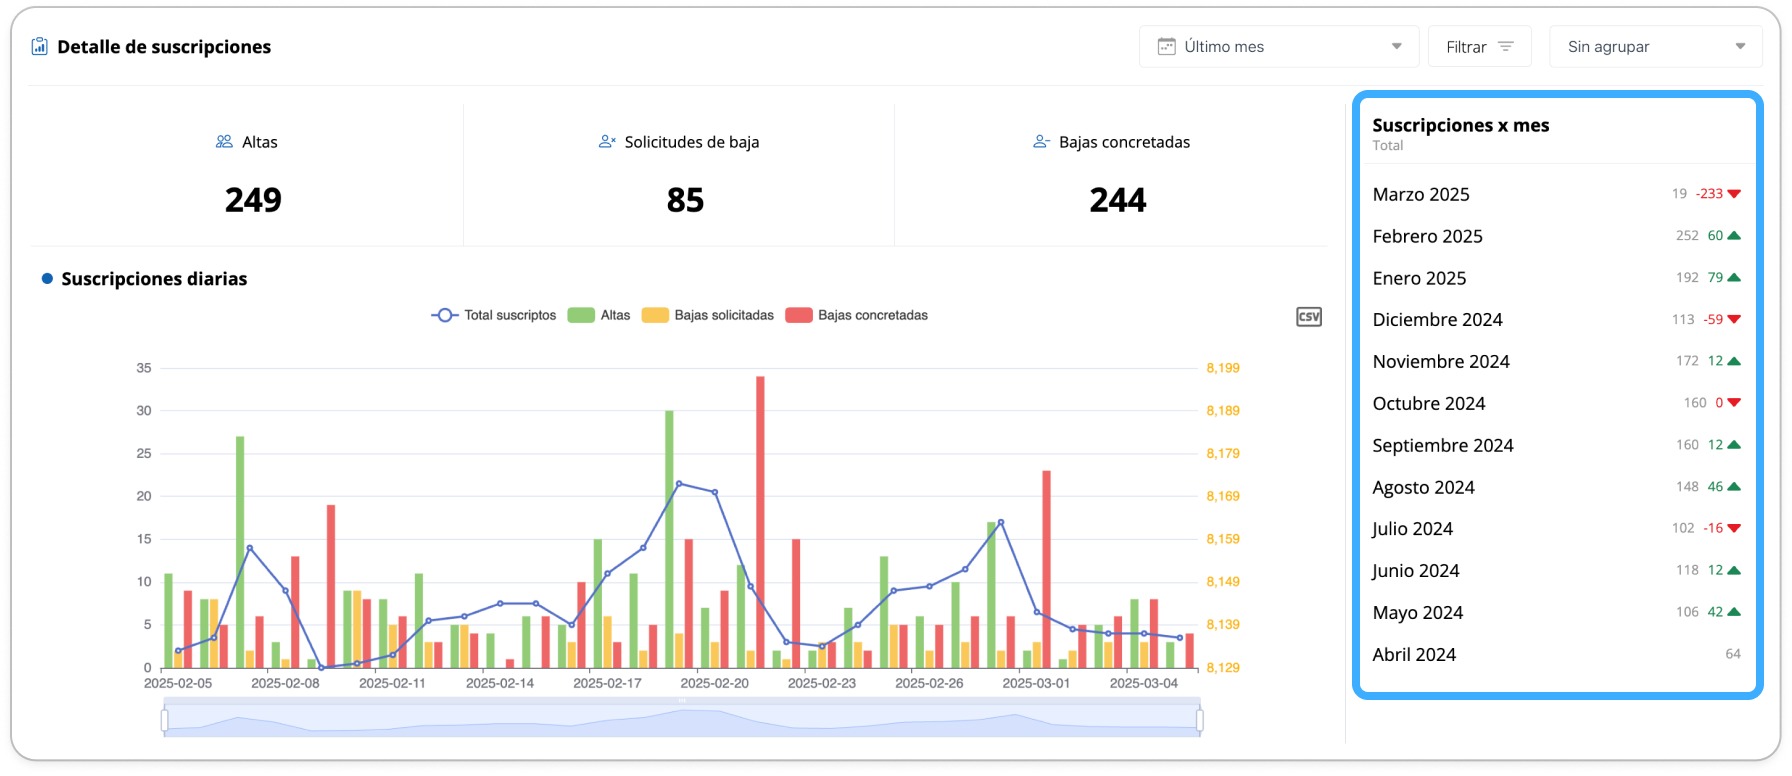Image resolution: width=1792 pixels, height=776 pixels.
Task: Click the green up arrow for Febrero 2025
Action: [x=1734, y=236]
